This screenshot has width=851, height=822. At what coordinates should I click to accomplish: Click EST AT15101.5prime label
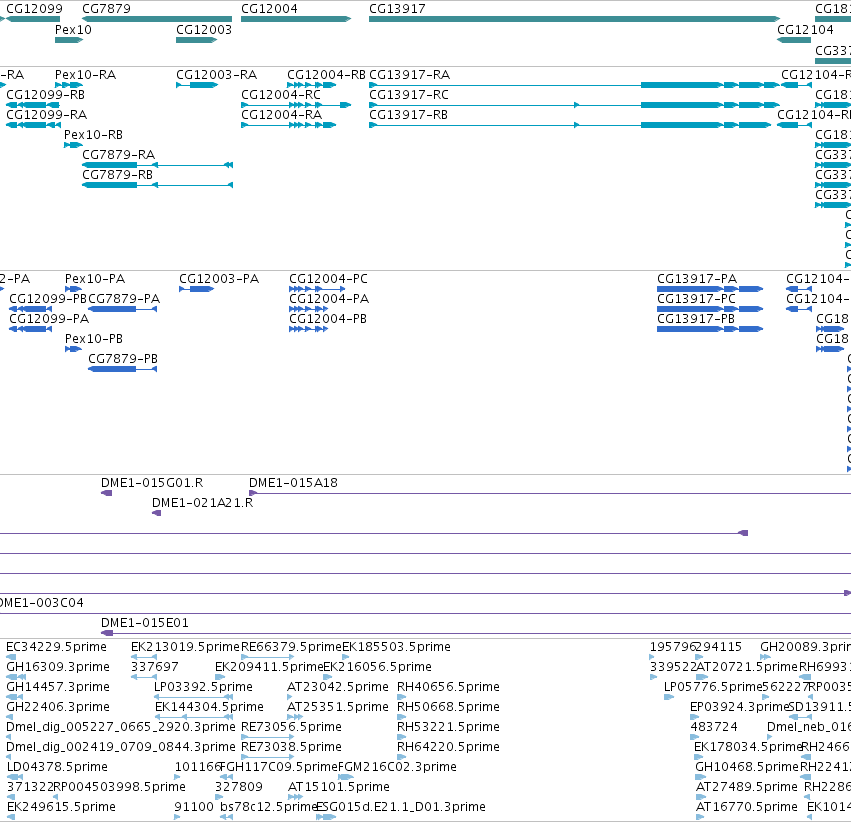pos(339,787)
